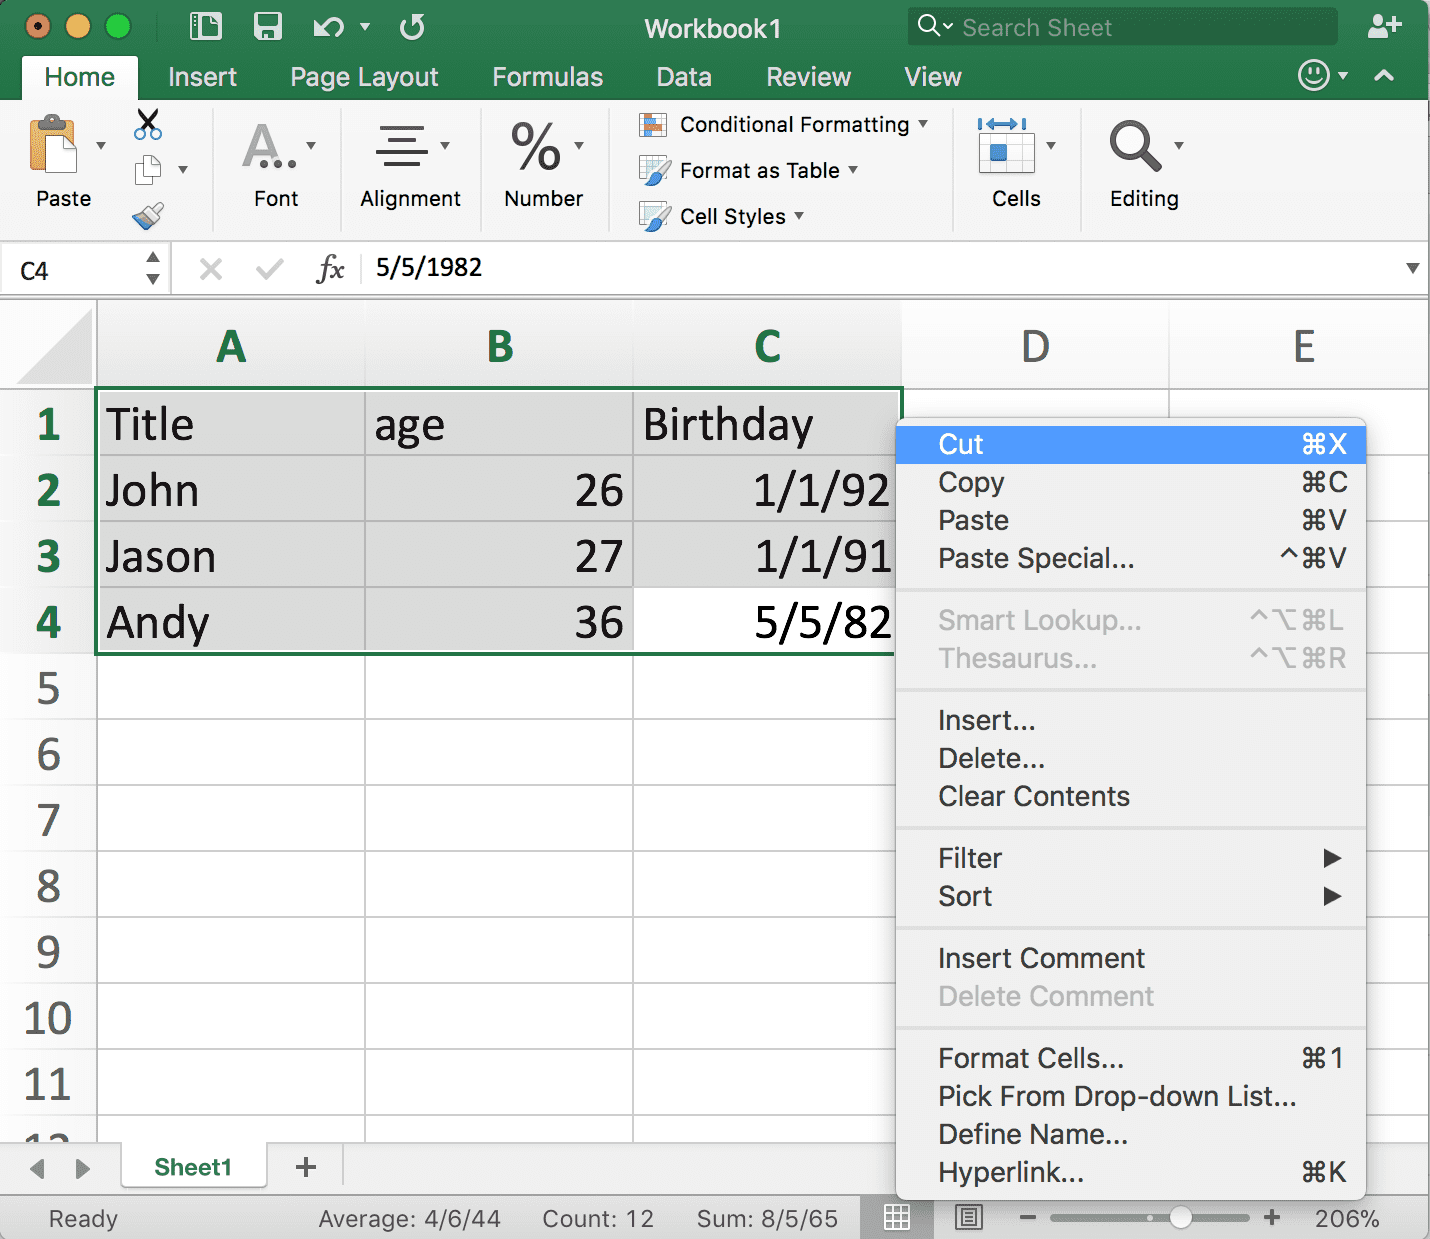Image resolution: width=1430 pixels, height=1239 pixels.
Task: Collapse the ribbon with the chevron toggle
Action: [x=1384, y=76]
